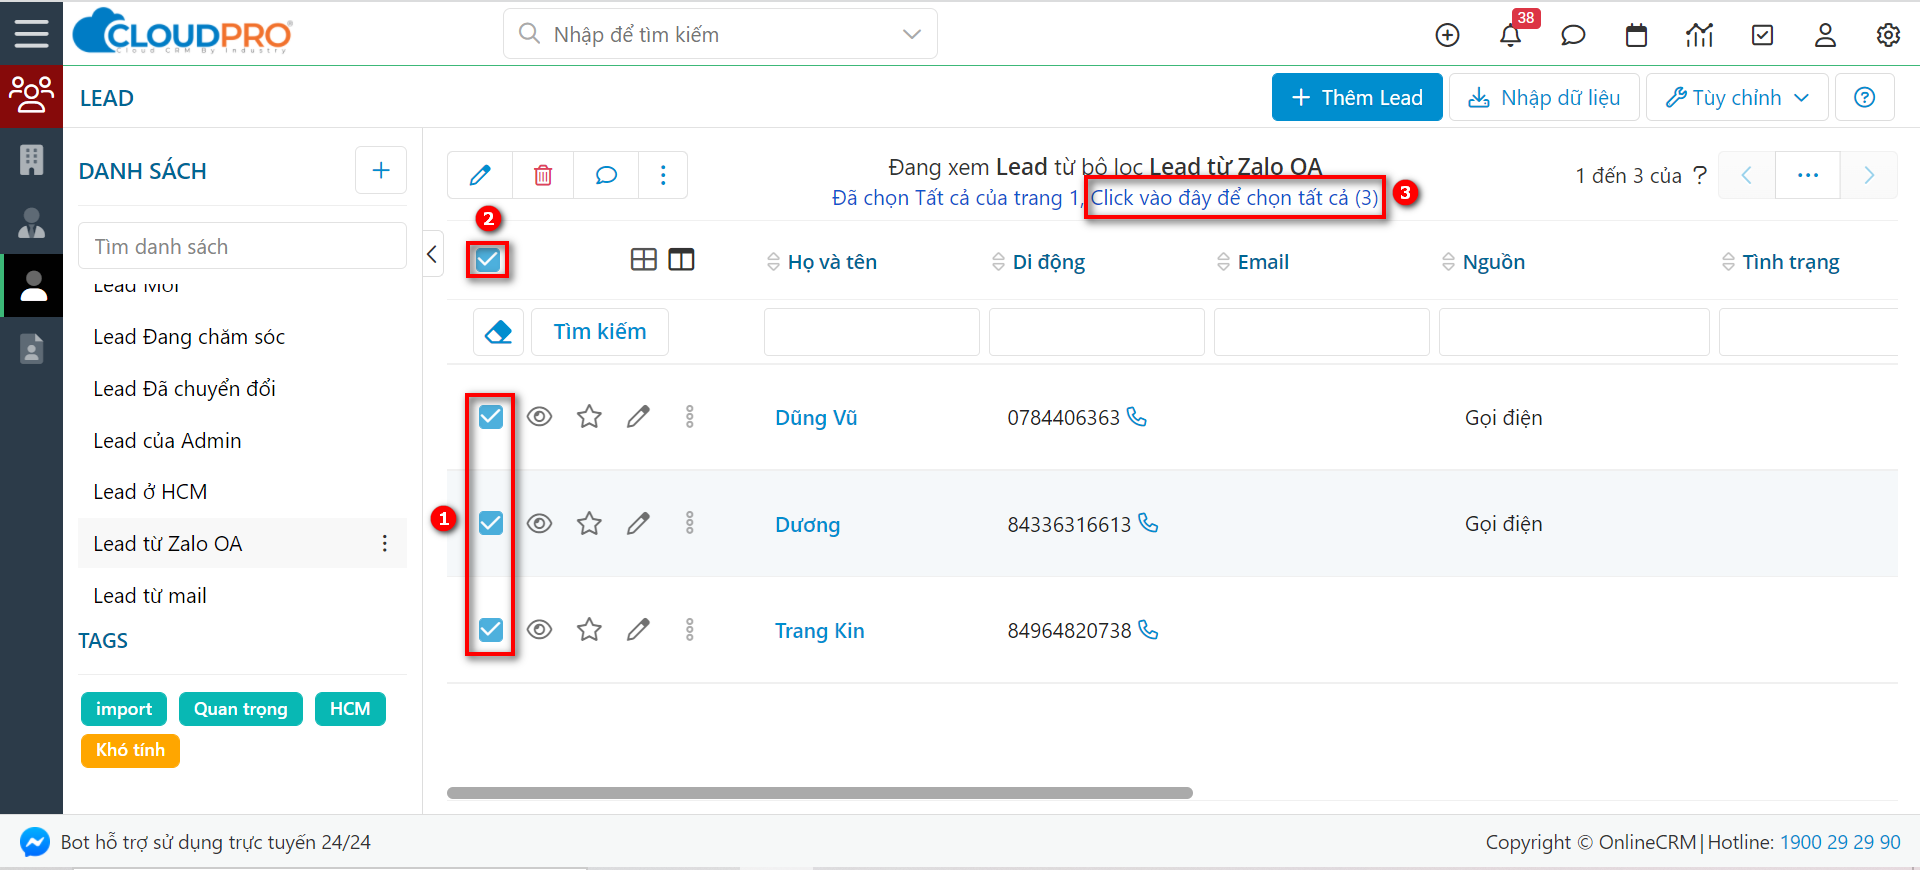The height and width of the screenshot is (870, 1920).
Task: Open options dots for Lead từ Zalo OA
Action: [x=385, y=543]
